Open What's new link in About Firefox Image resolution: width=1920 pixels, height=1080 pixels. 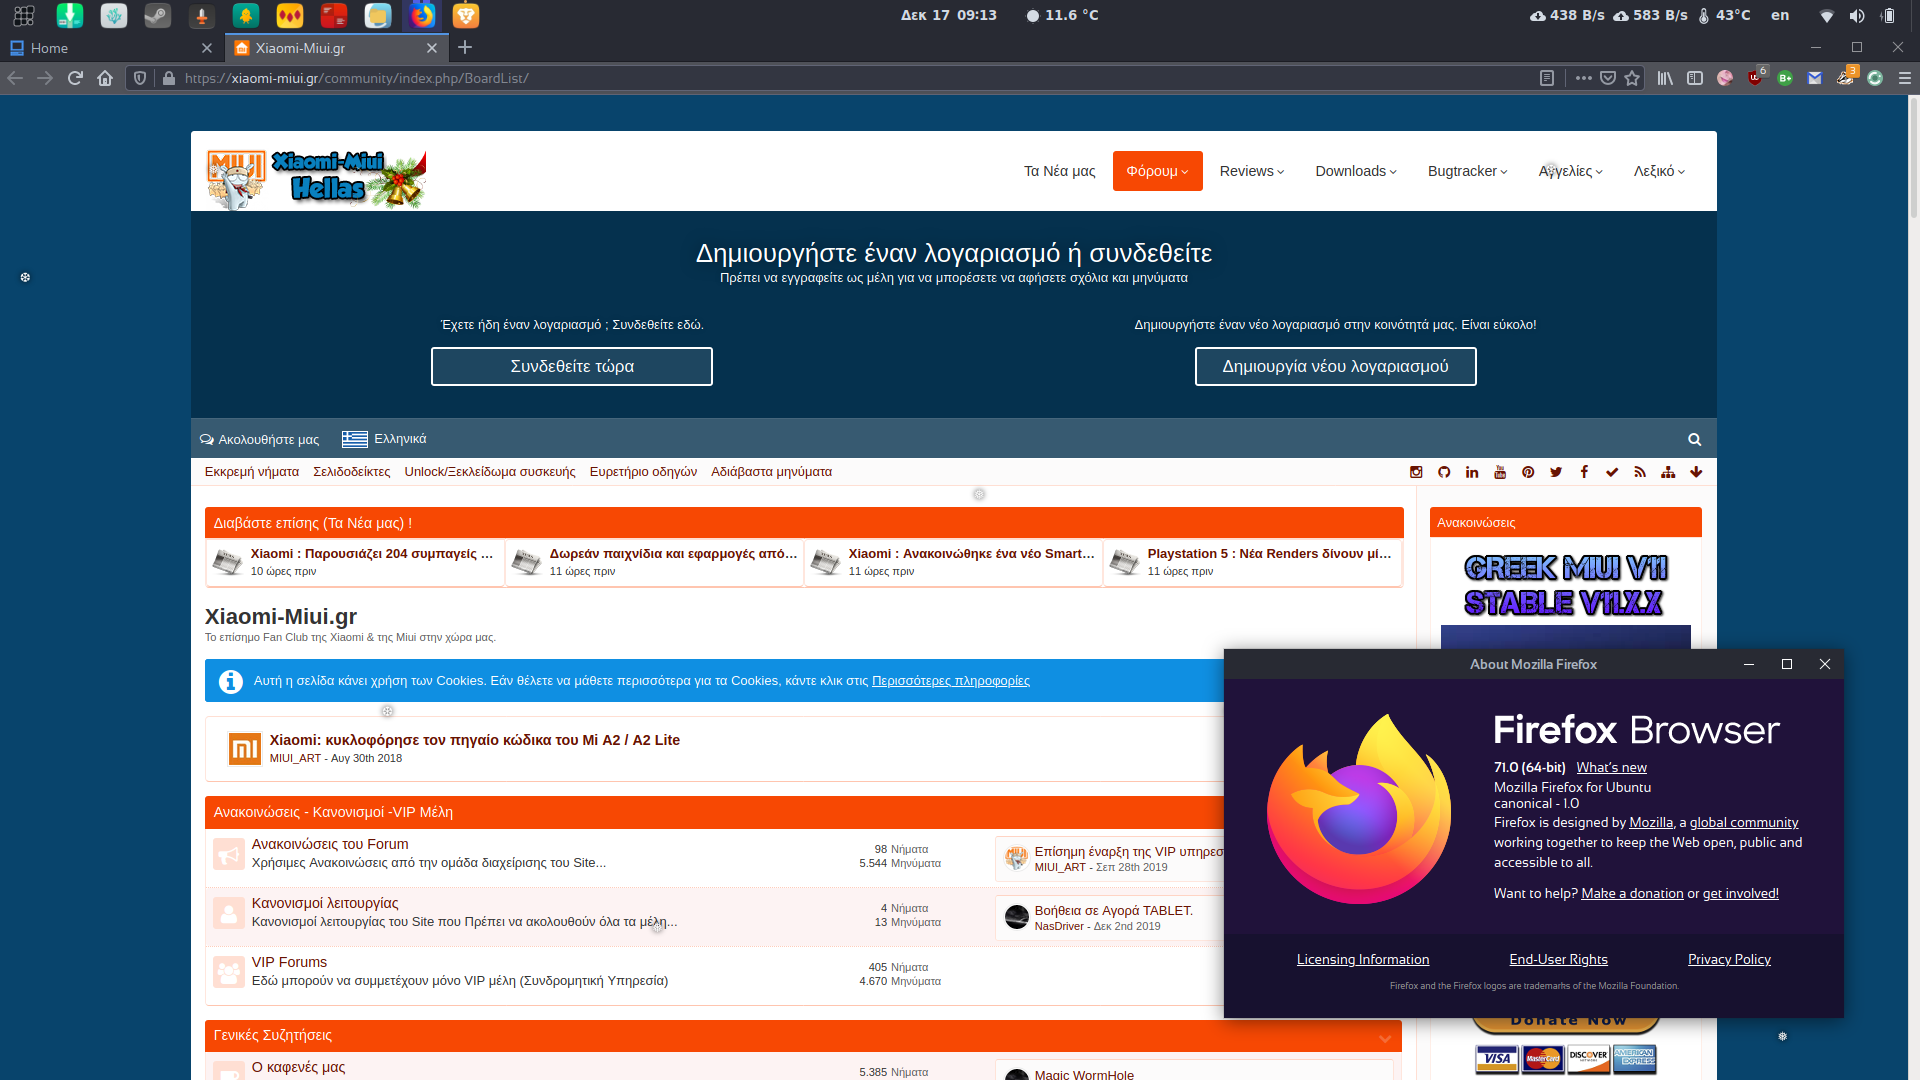pyautogui.click(x=1611, y=768)
